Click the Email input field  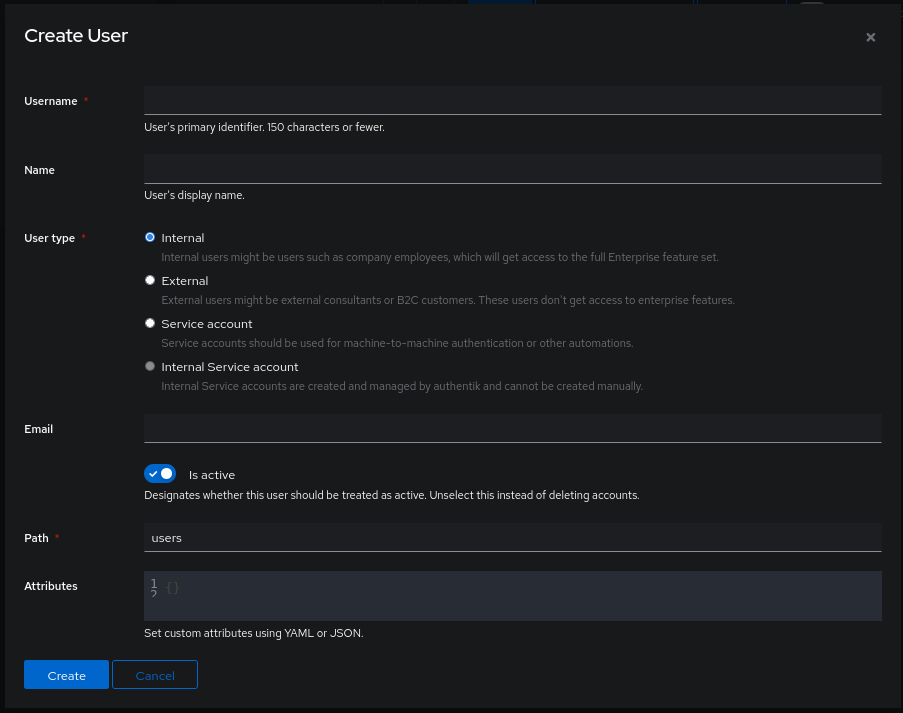pos(513,428)
